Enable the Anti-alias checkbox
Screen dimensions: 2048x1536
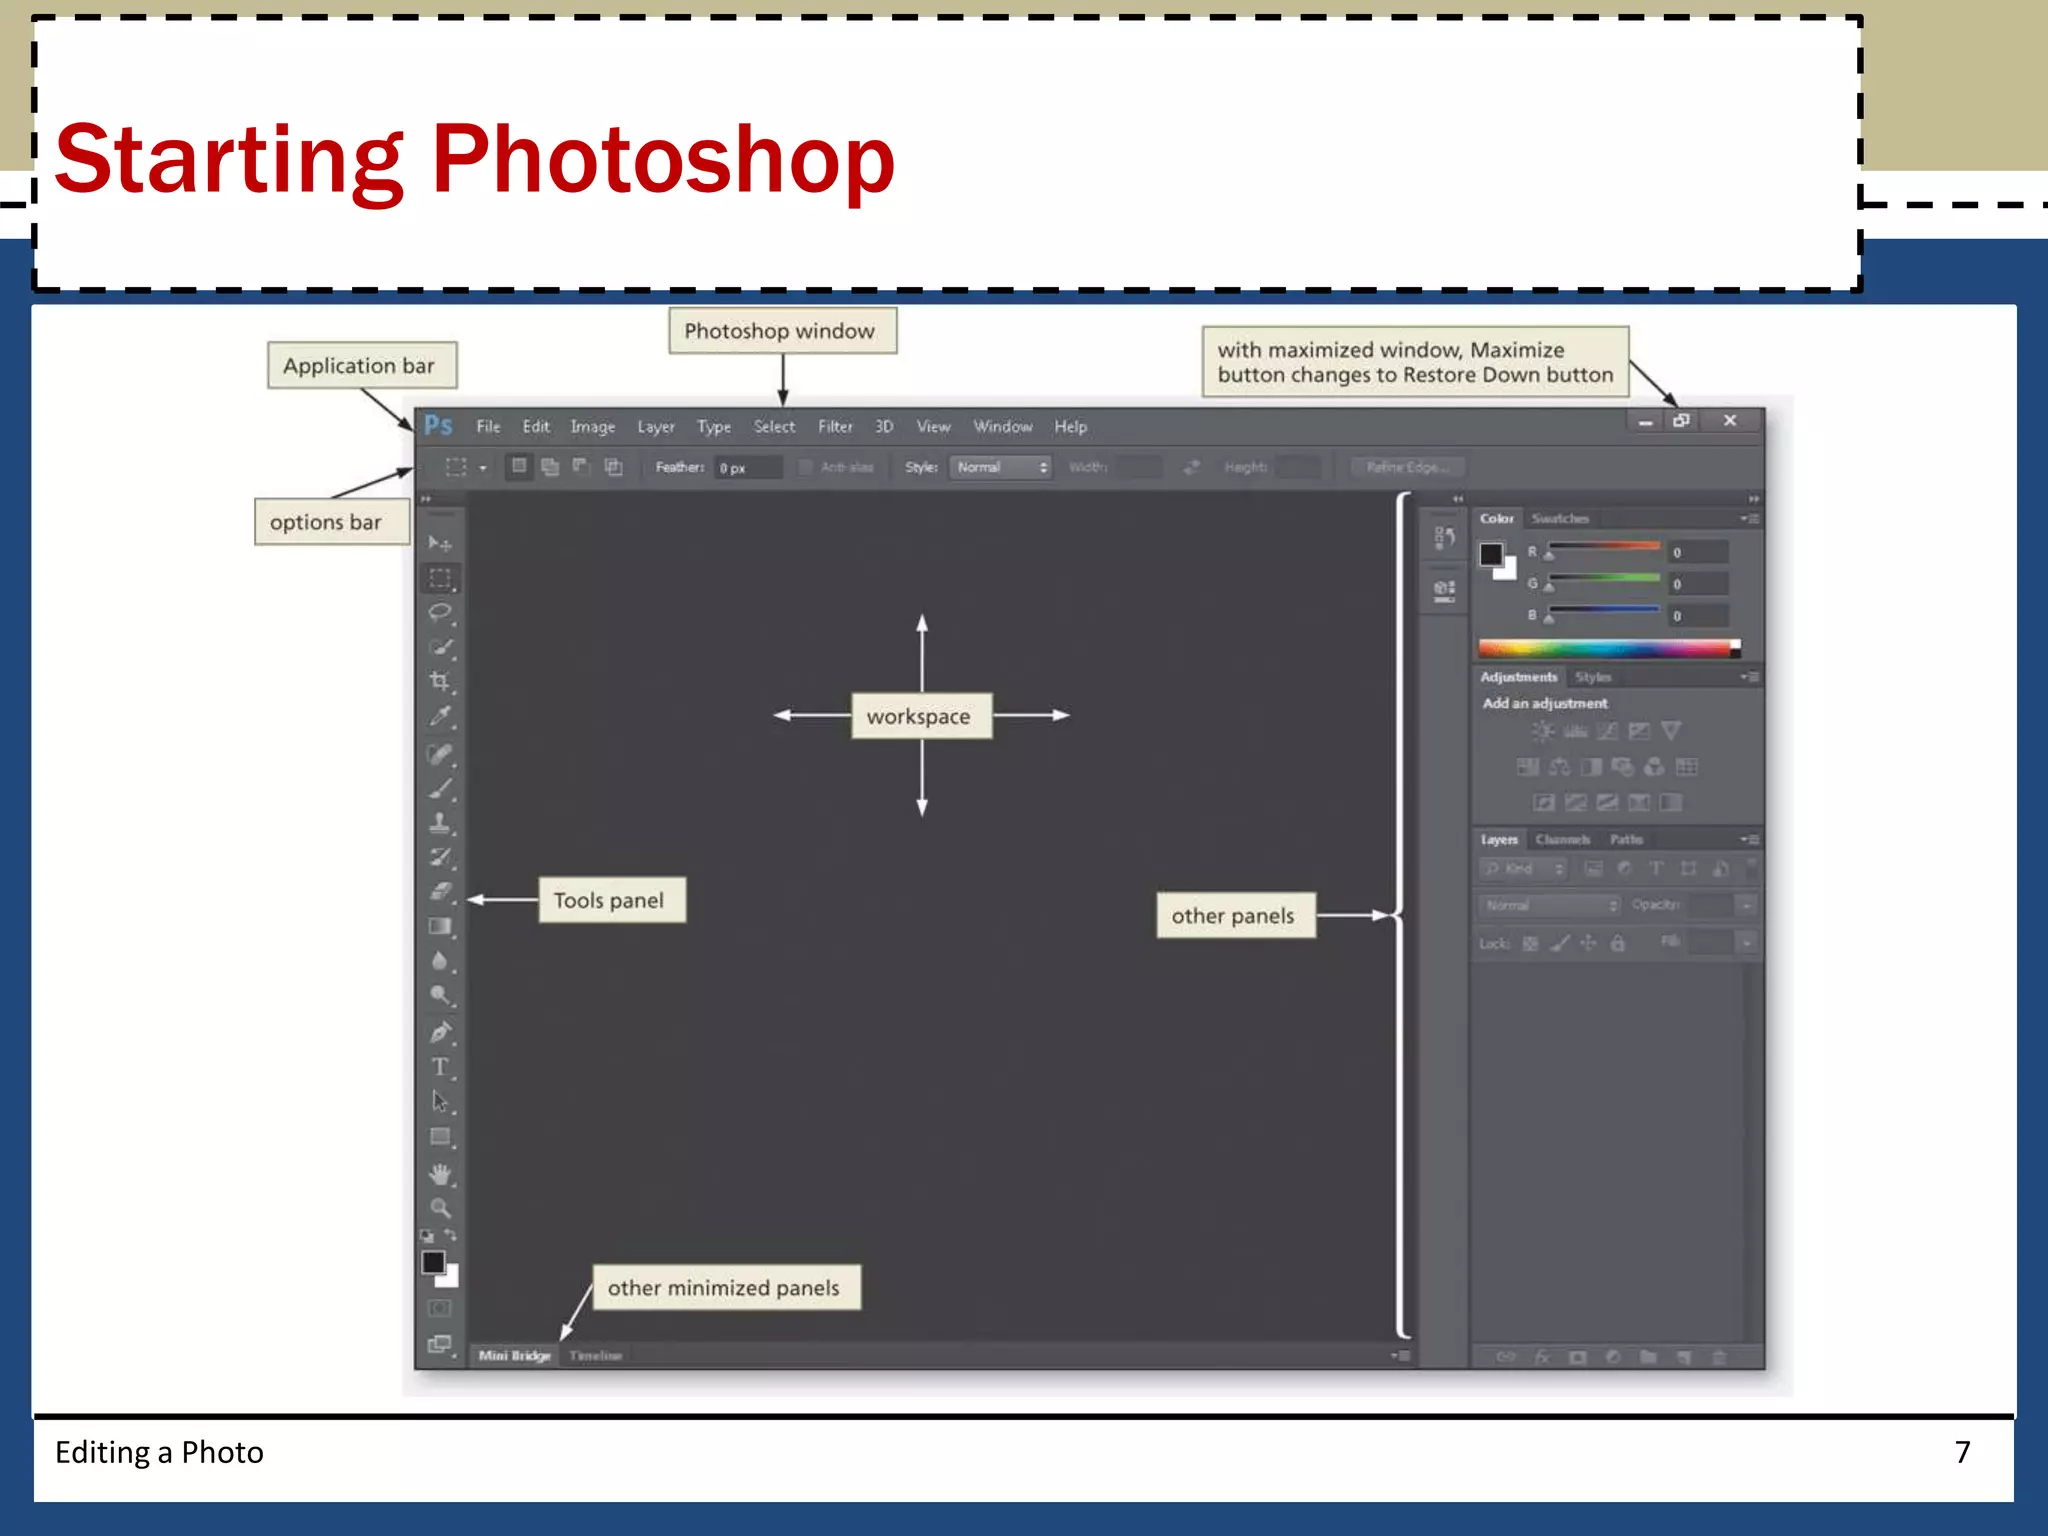805,467
